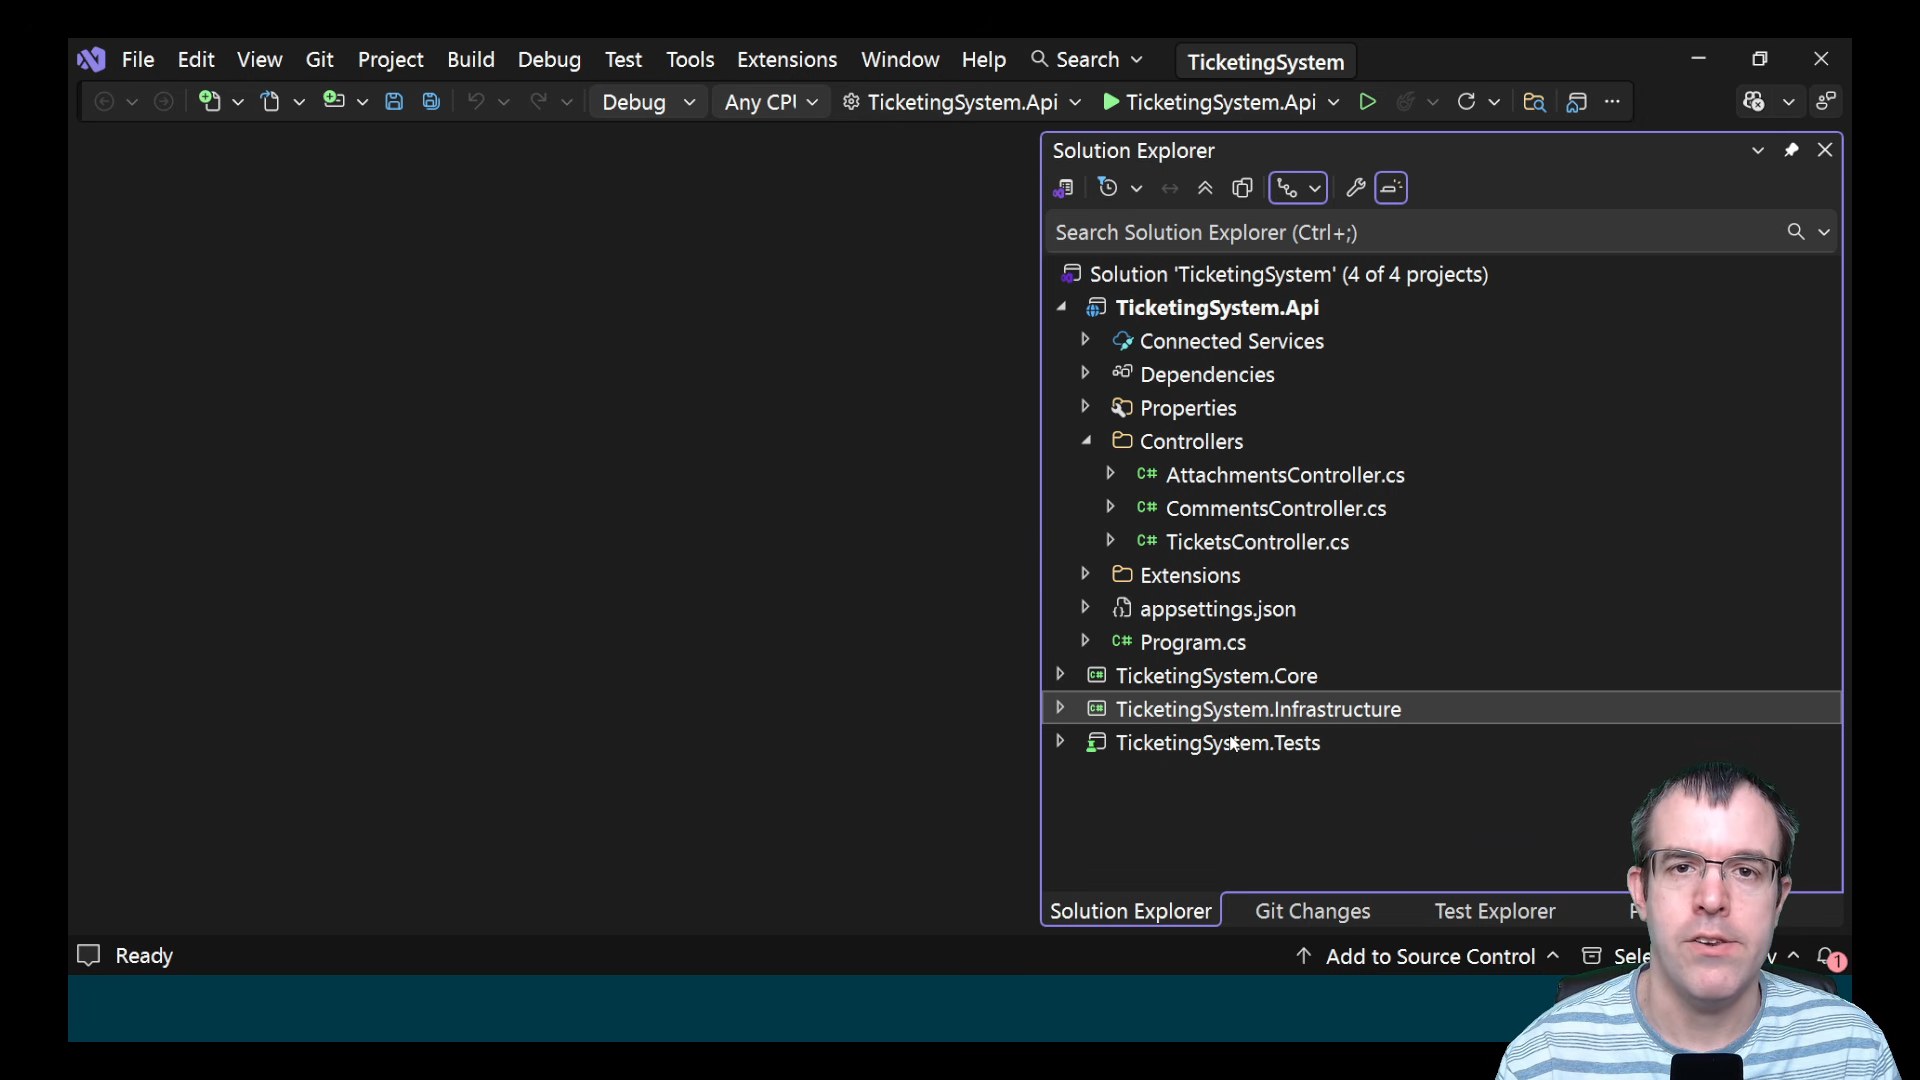
Task: Open the search options dropdown in Solution Explorer
Action: [1824, 232]
